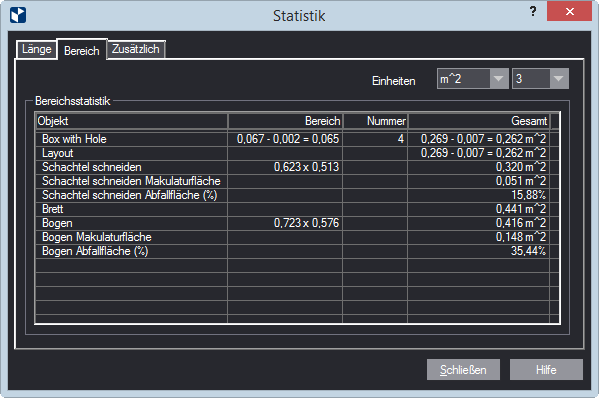
Task: Open the decimal places dropdown showing 3
Action: pyautogui.click(x=540, y=79)
